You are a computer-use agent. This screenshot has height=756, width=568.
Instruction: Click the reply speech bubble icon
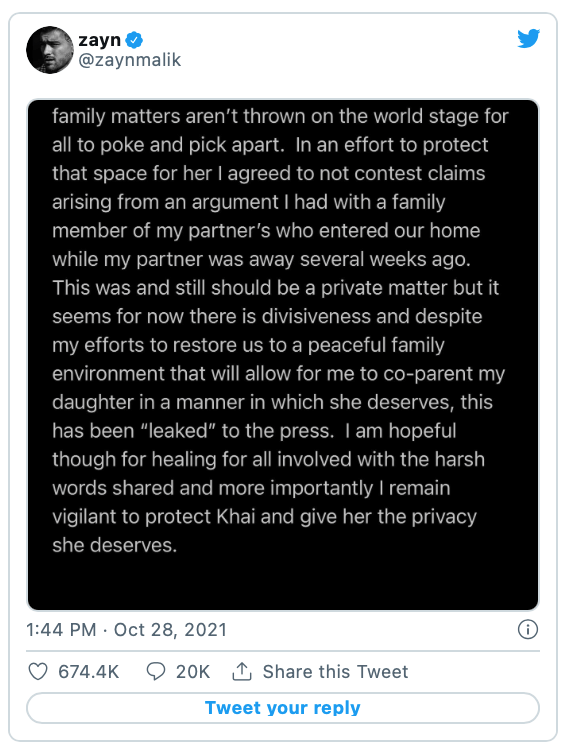pyautogui.click(x=156, y=672)
